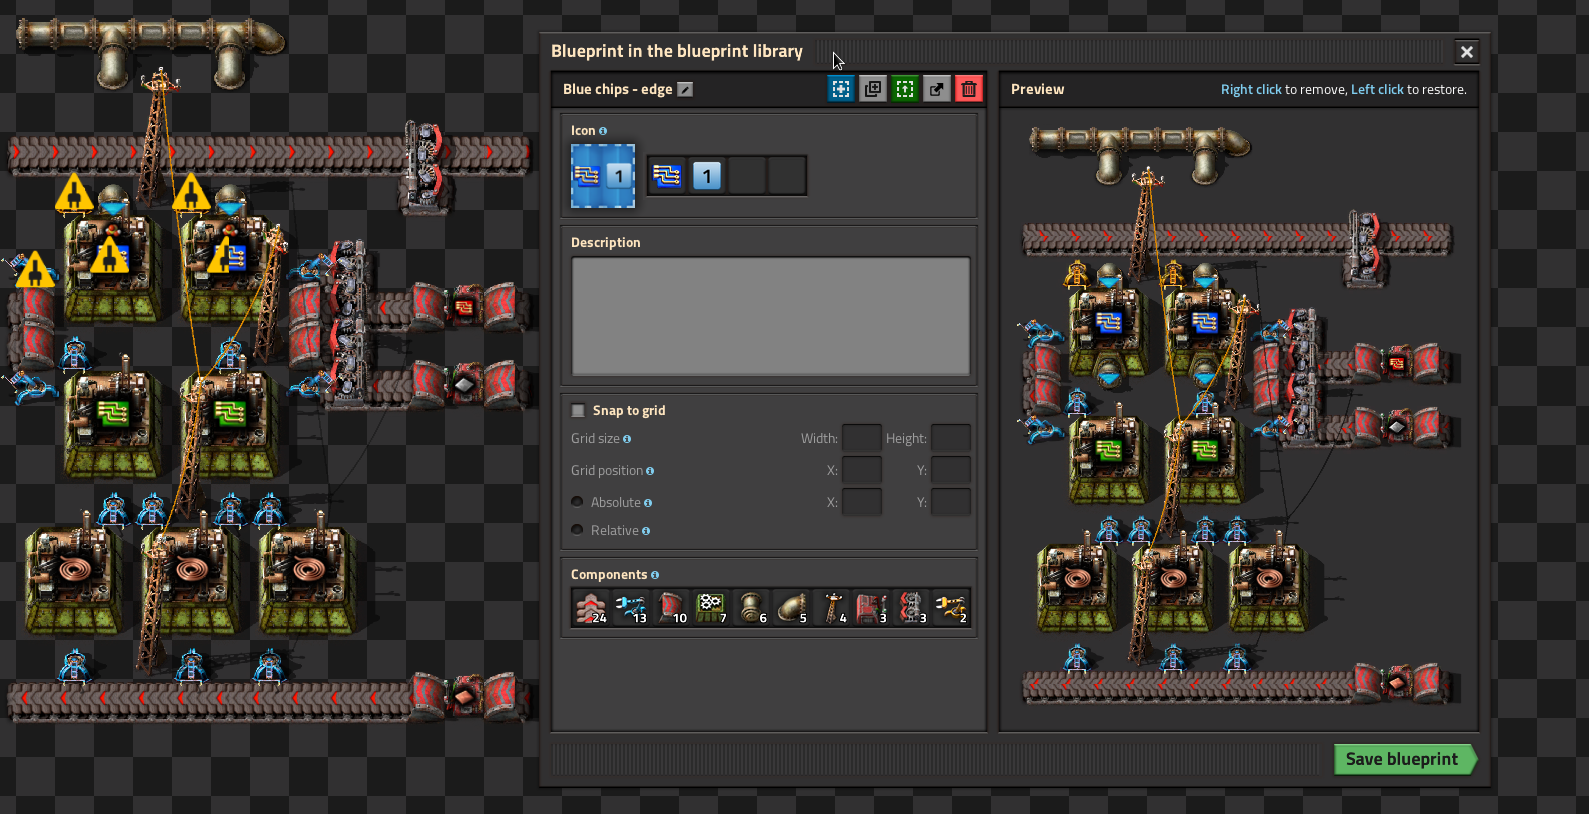Click the grey overlapping-squares copy icon
Image resolution: width=1589 pixels, height=814 pixels.
(x=873, y=89)
